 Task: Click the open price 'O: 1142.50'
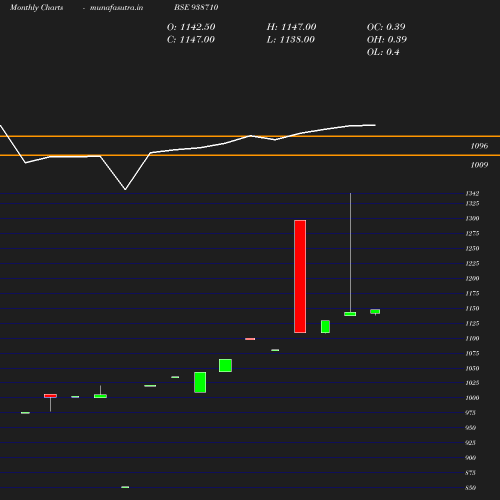coord(191,27)
